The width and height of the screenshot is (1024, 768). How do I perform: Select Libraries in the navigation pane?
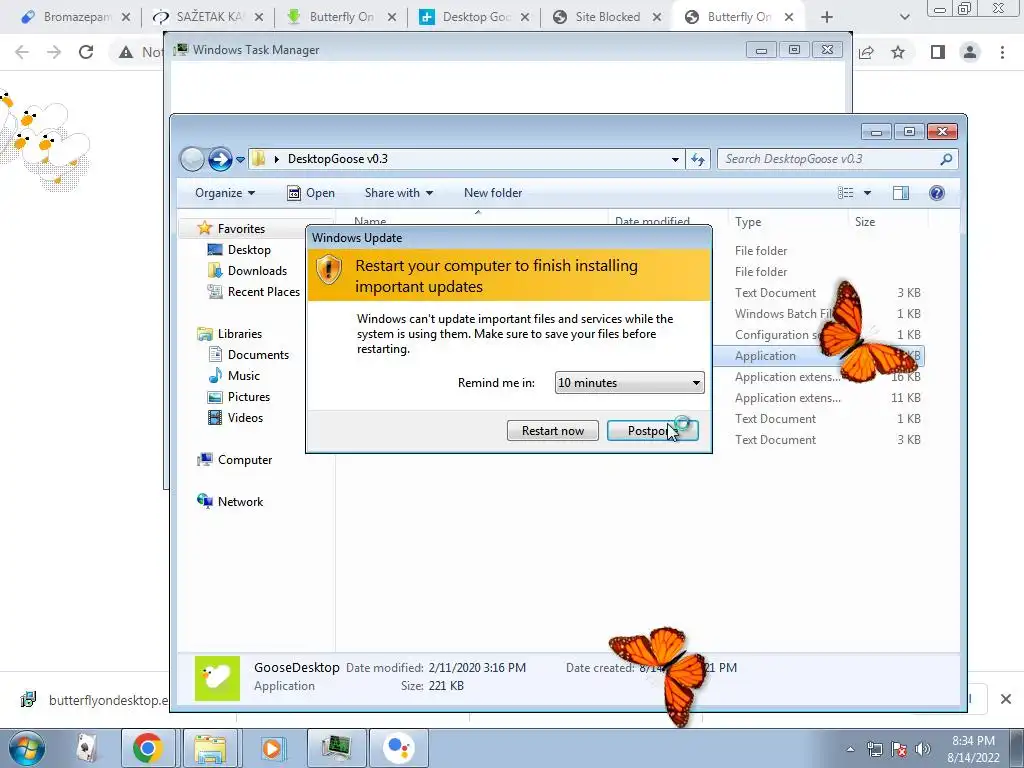239,334
